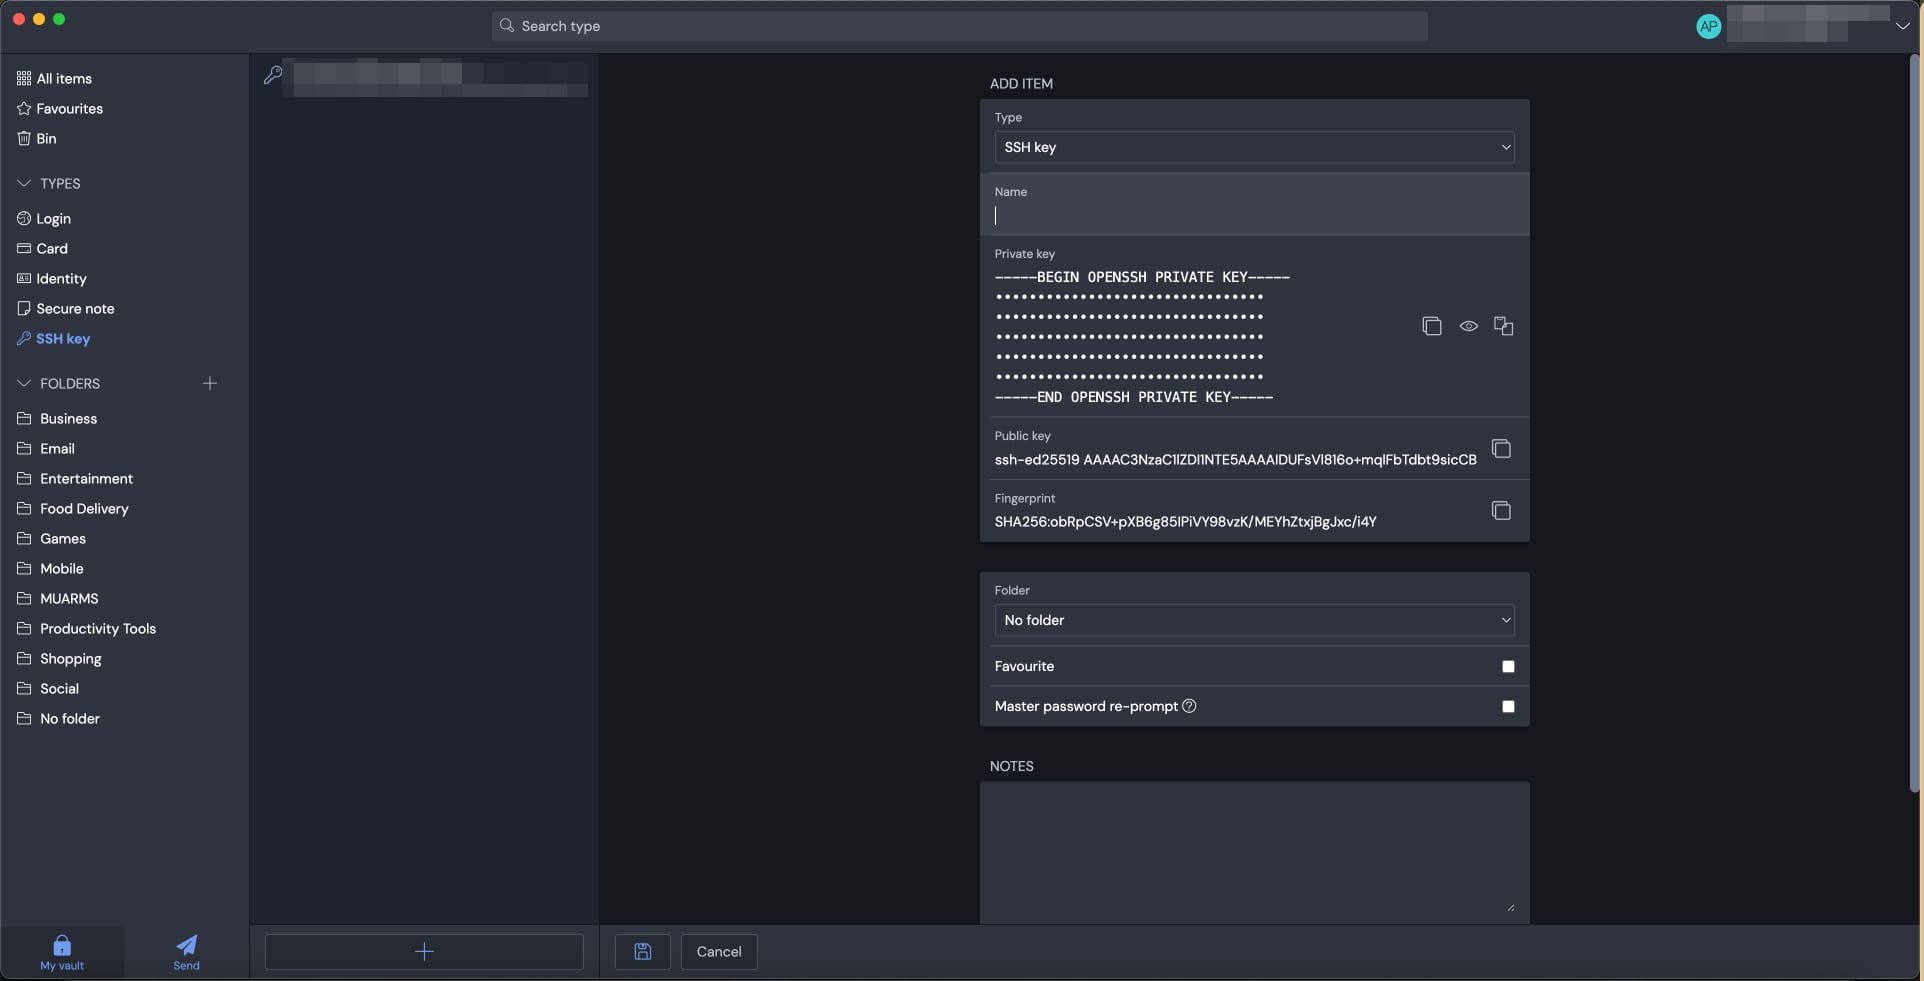Open the Productivity Tools folder
Image resolution: width=1924 pixels, height=981 pixels.
pyautogui.click(x=87, y=628)
